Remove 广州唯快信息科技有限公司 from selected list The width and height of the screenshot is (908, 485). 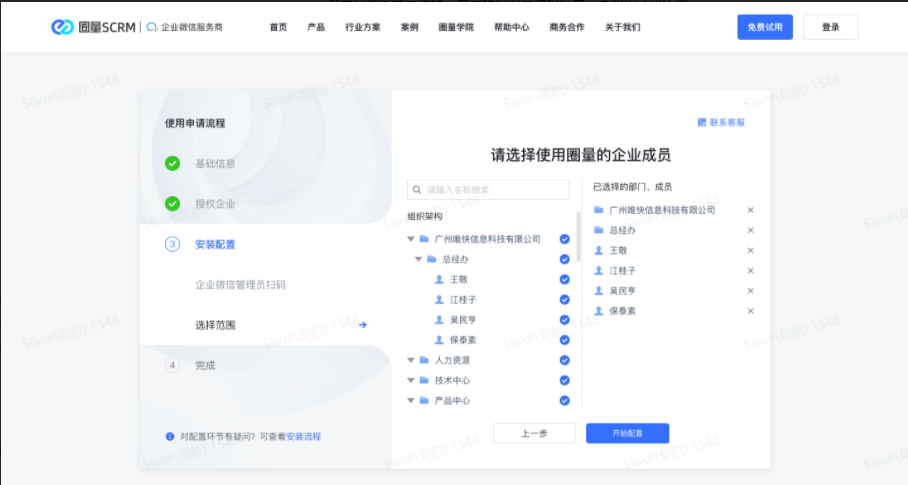coord(750,210)
